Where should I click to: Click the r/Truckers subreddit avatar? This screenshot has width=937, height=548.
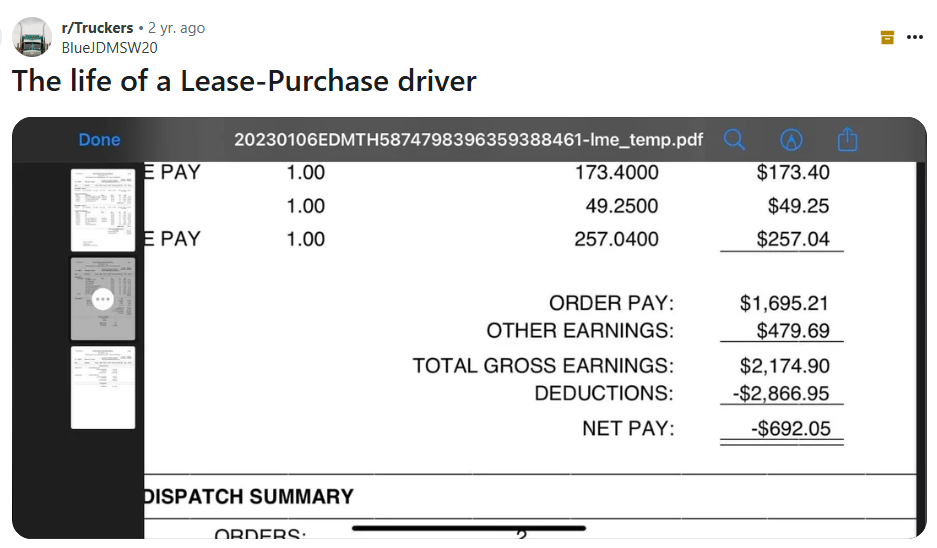(33, 37)
